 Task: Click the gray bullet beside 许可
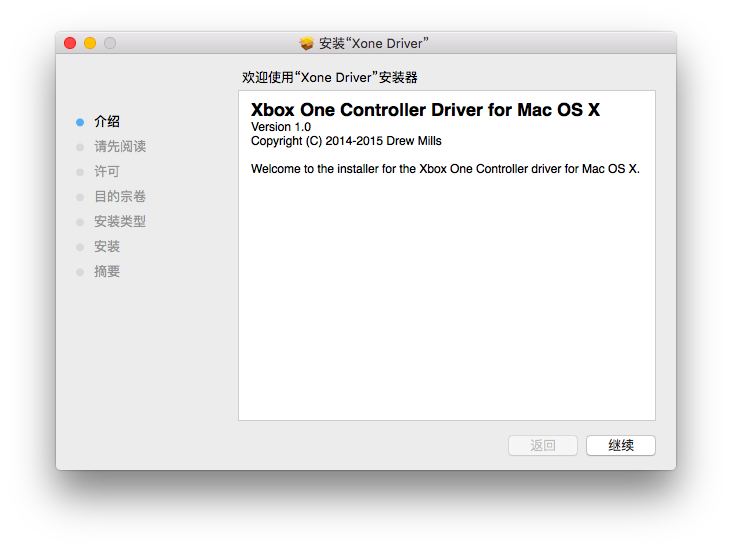pyautogui.click(x=80, y=172)
